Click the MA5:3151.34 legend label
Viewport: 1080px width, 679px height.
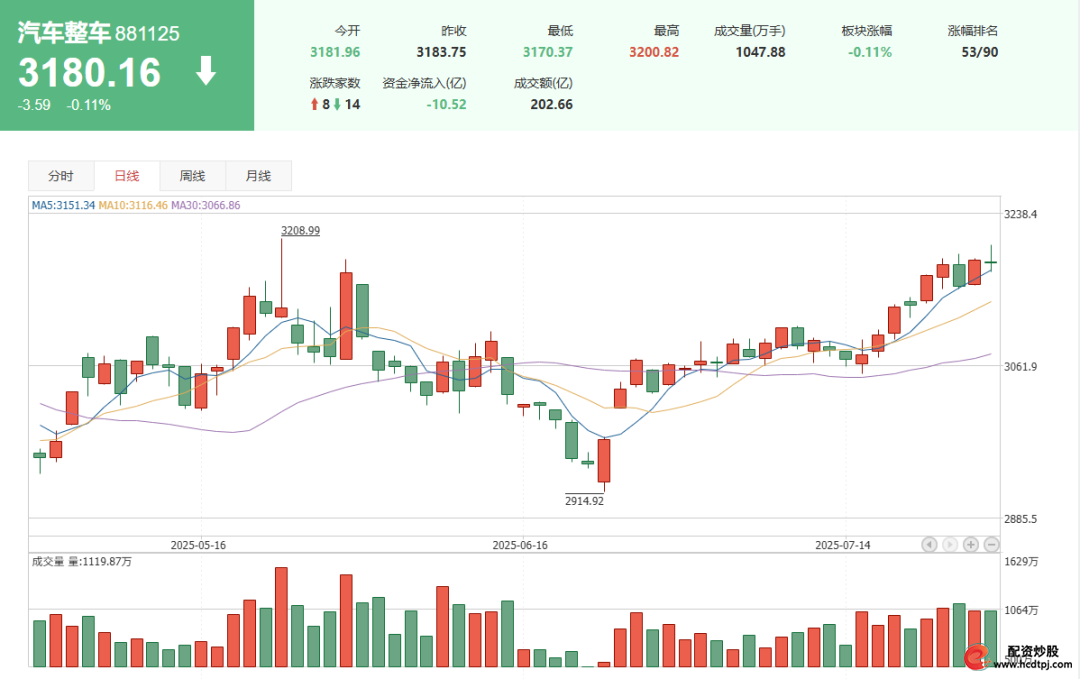point(63,205)
